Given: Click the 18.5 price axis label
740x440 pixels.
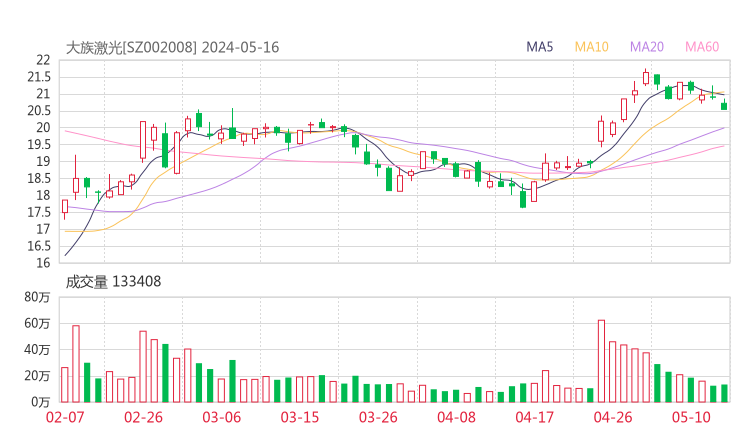Looking at the screenshot, I should [x=39, y=178].
